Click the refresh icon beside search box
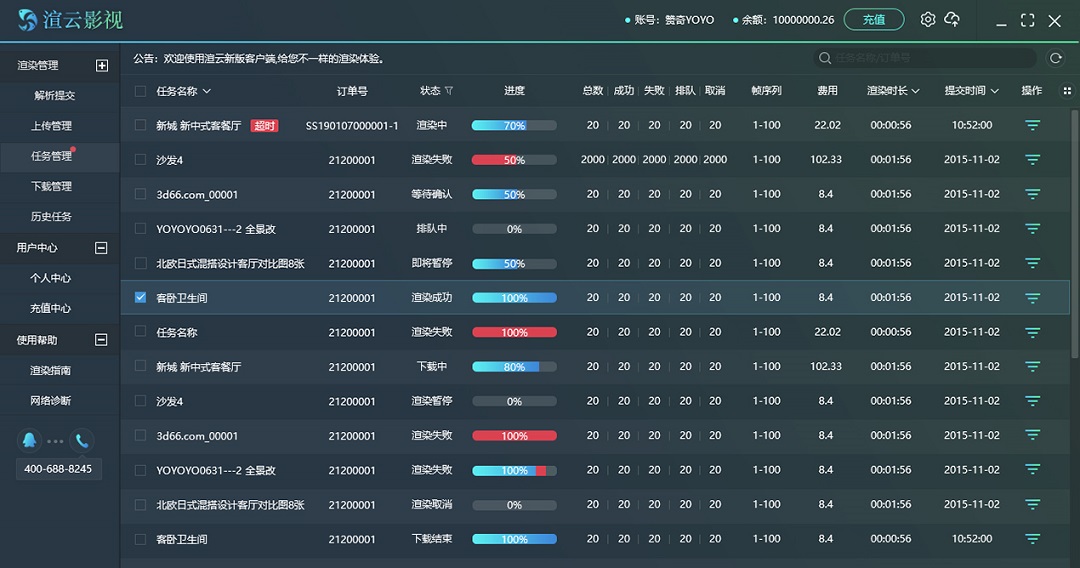Viewport: 1080px width, 568px height. [1055, 59]
